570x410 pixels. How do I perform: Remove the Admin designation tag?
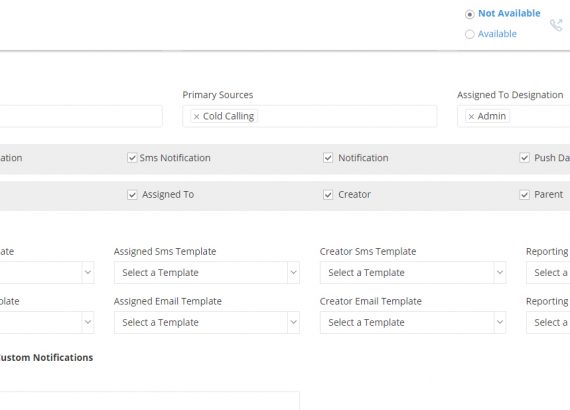tap(471, 116)
